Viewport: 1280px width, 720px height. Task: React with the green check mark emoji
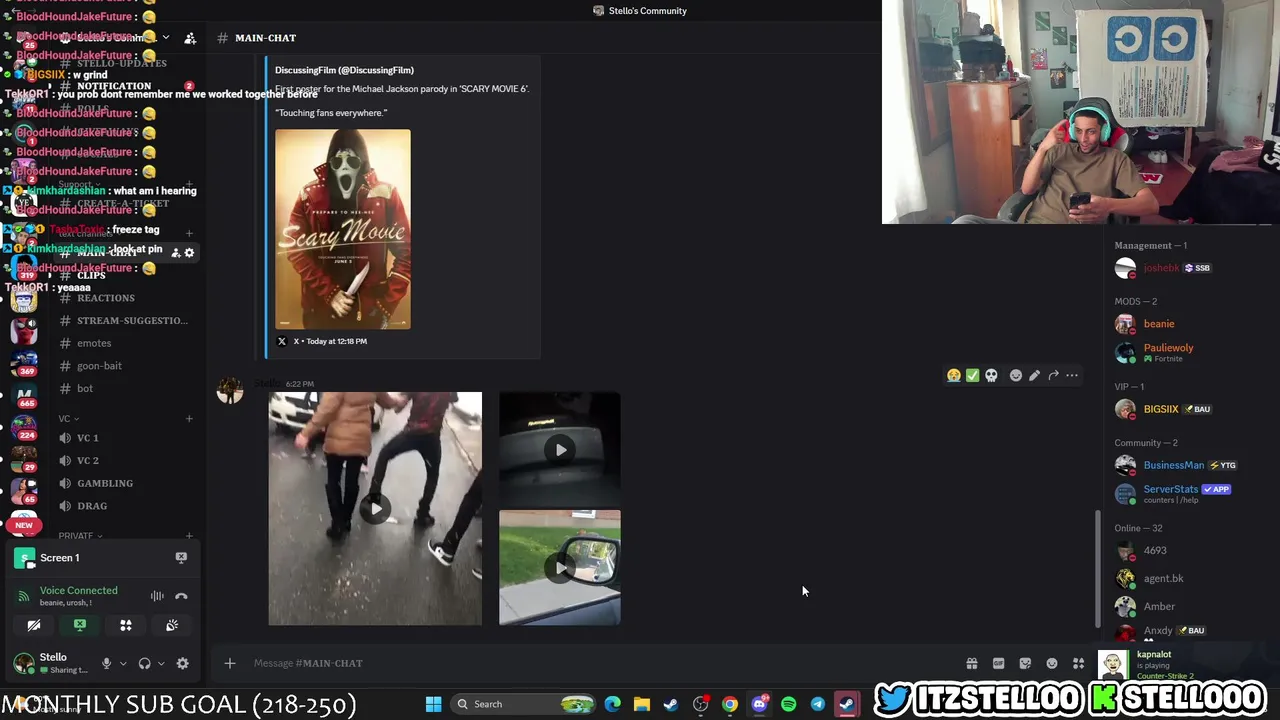pos(972,375)
